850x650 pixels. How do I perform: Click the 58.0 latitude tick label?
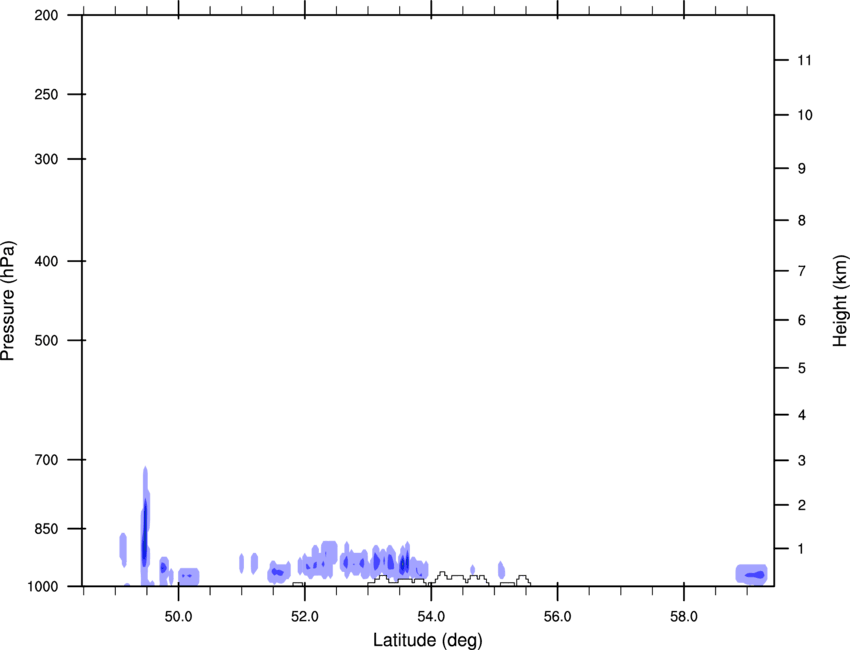[684, 617]
